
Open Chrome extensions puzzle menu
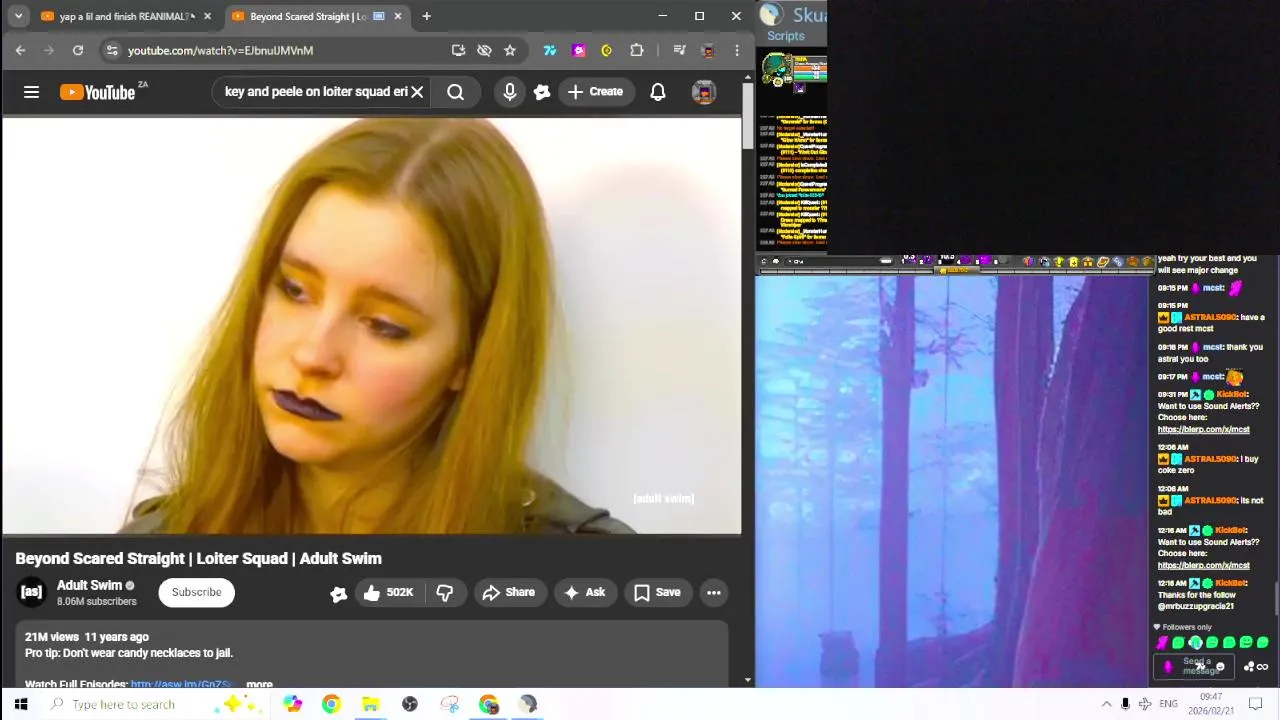pos(636,50)
